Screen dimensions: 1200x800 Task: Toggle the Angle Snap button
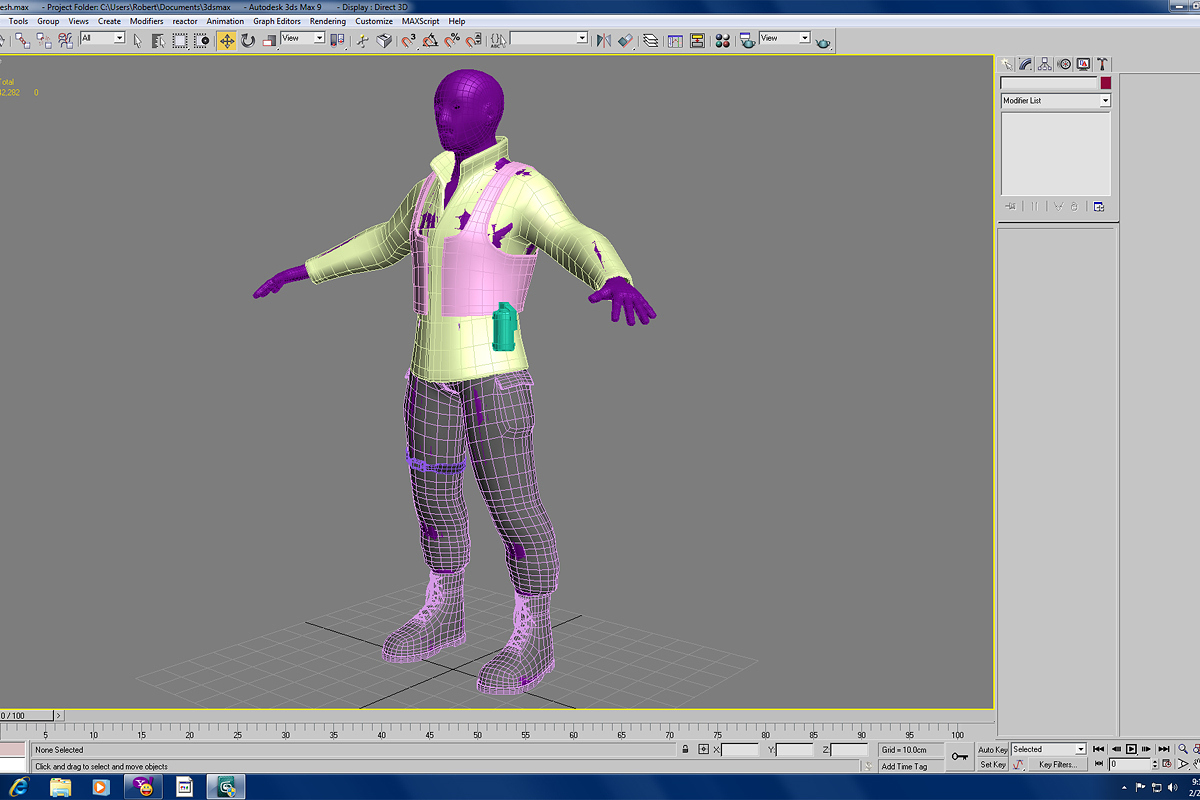coord(430,40)
